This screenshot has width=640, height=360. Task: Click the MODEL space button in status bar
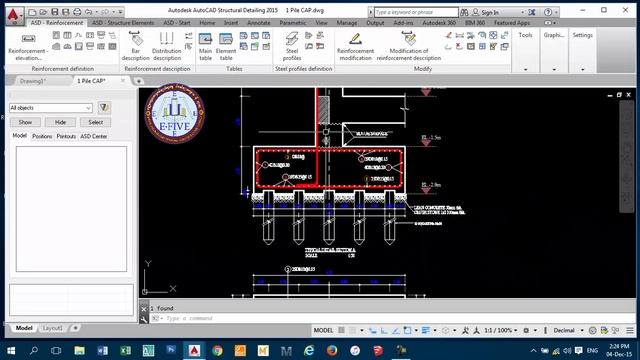coord(323,330)
